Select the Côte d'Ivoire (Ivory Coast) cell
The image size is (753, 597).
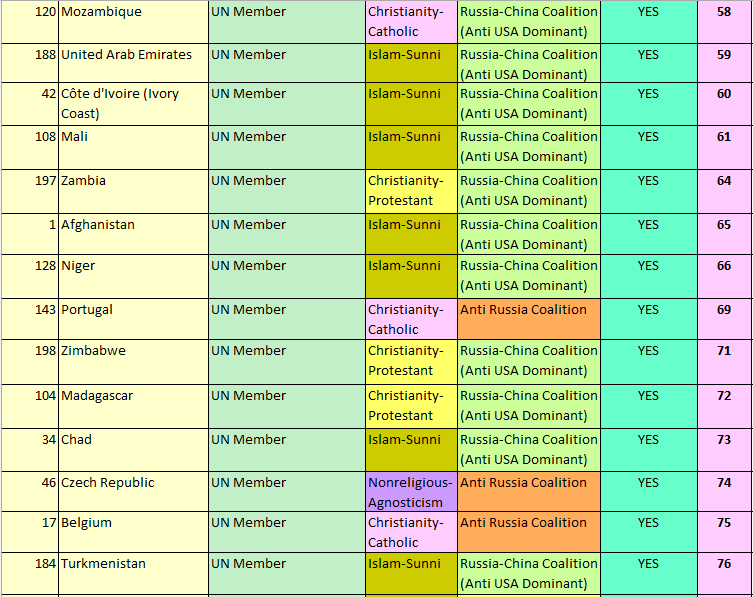click(134, 104)
